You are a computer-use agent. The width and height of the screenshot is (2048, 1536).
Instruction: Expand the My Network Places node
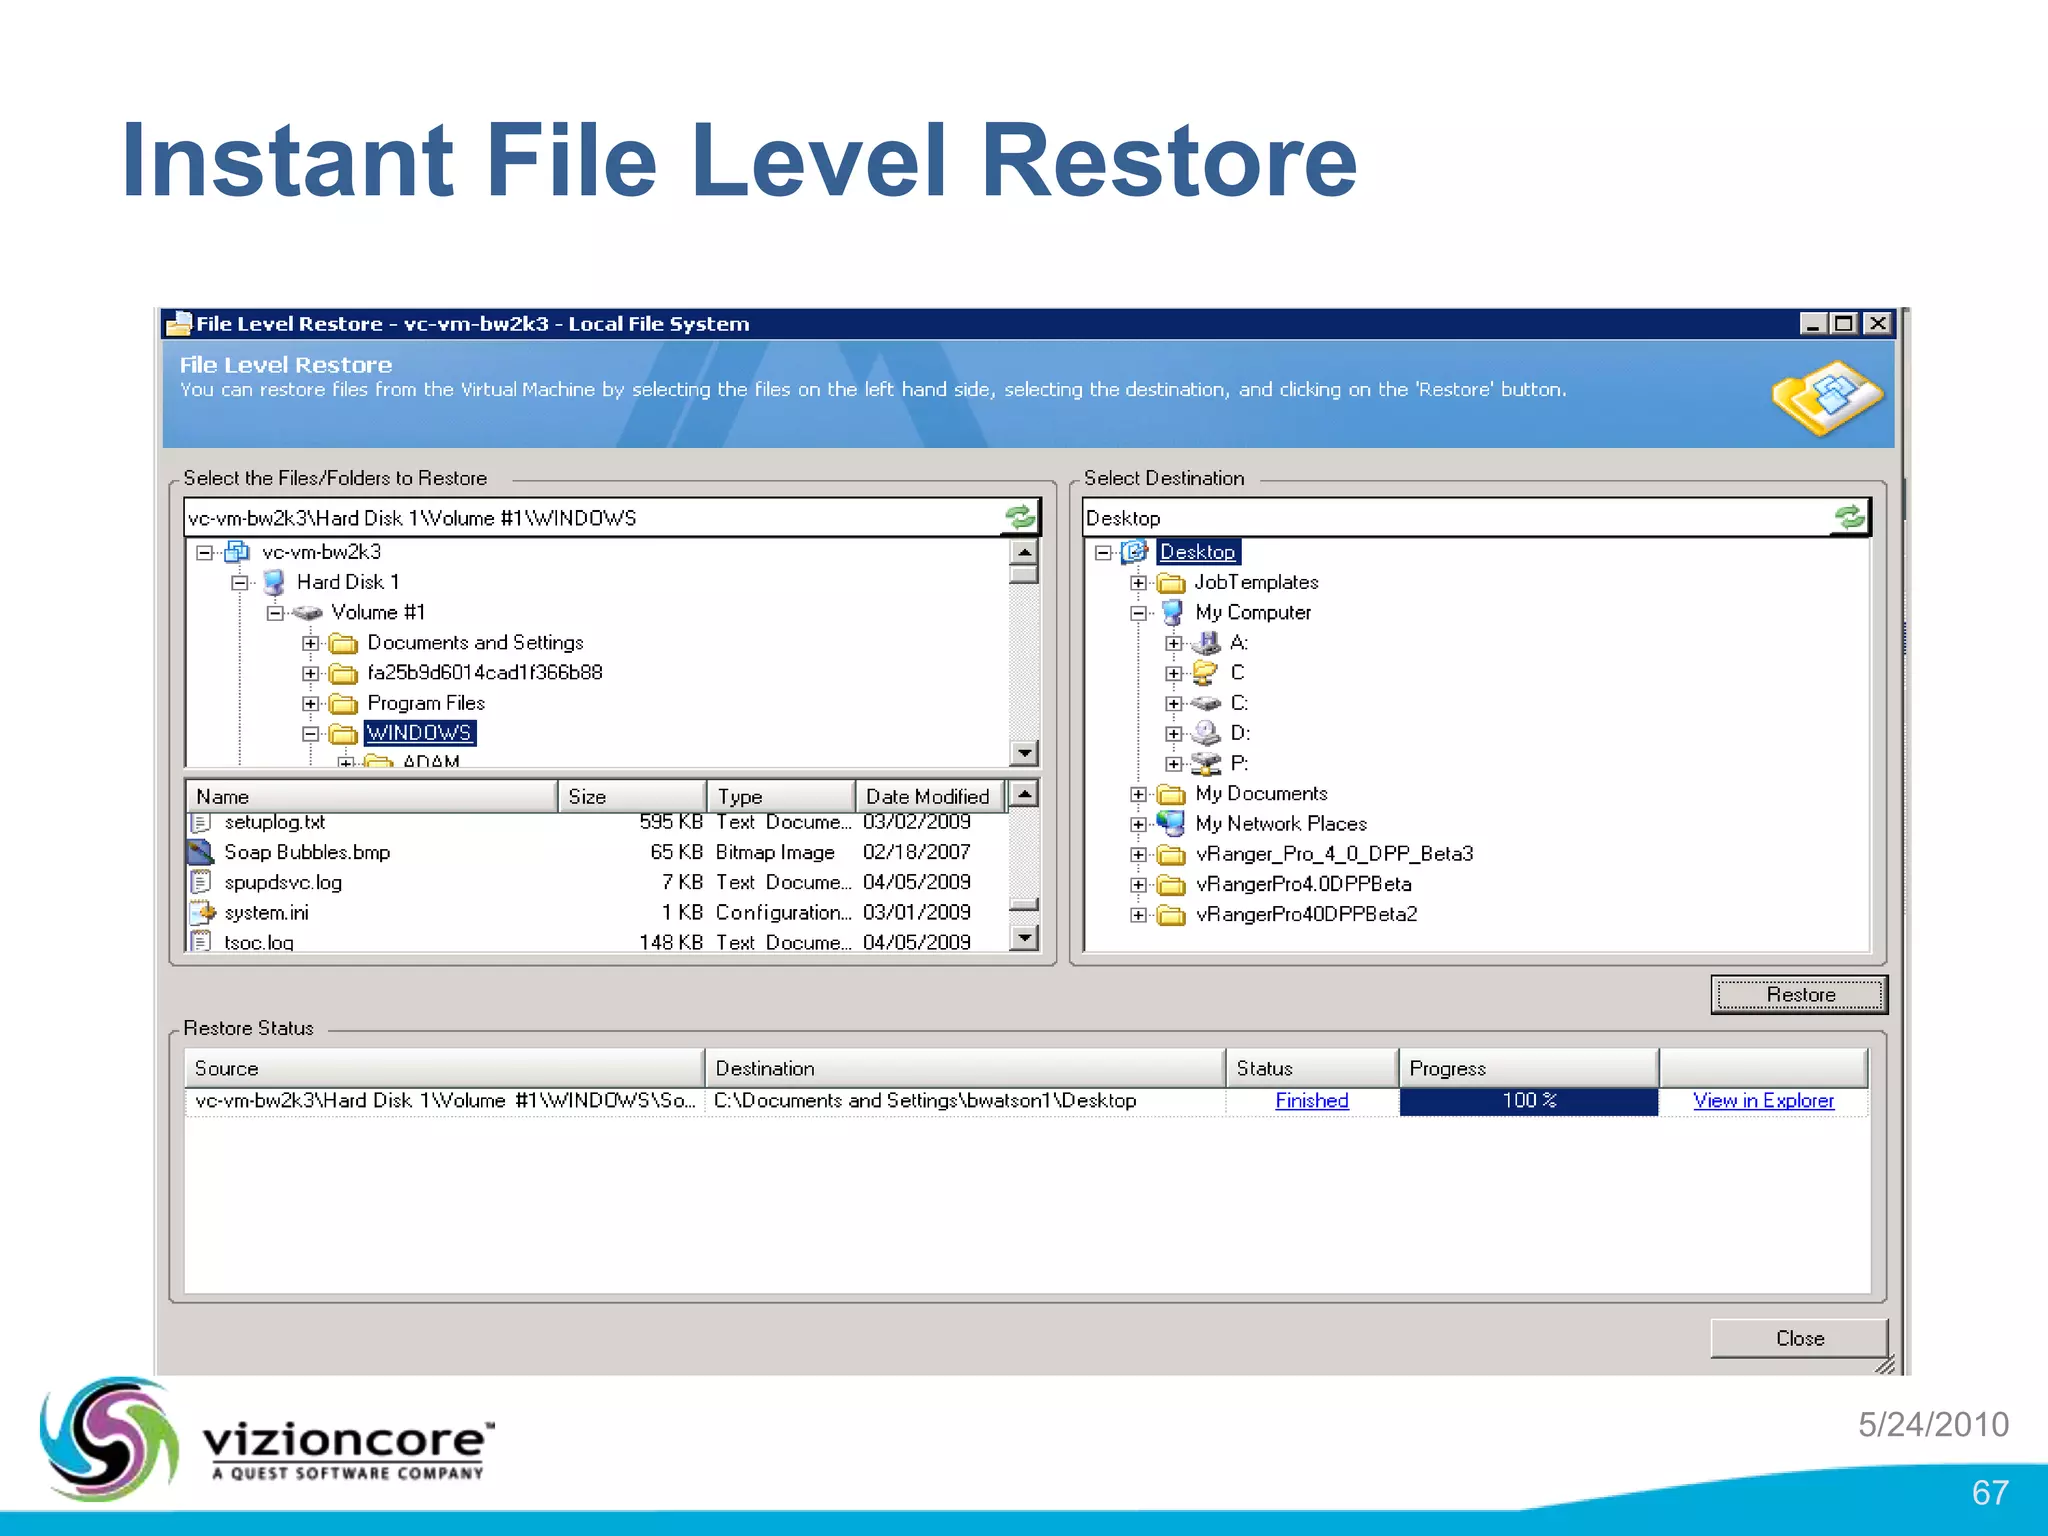pyautogui.click(x=1139, y=825)
